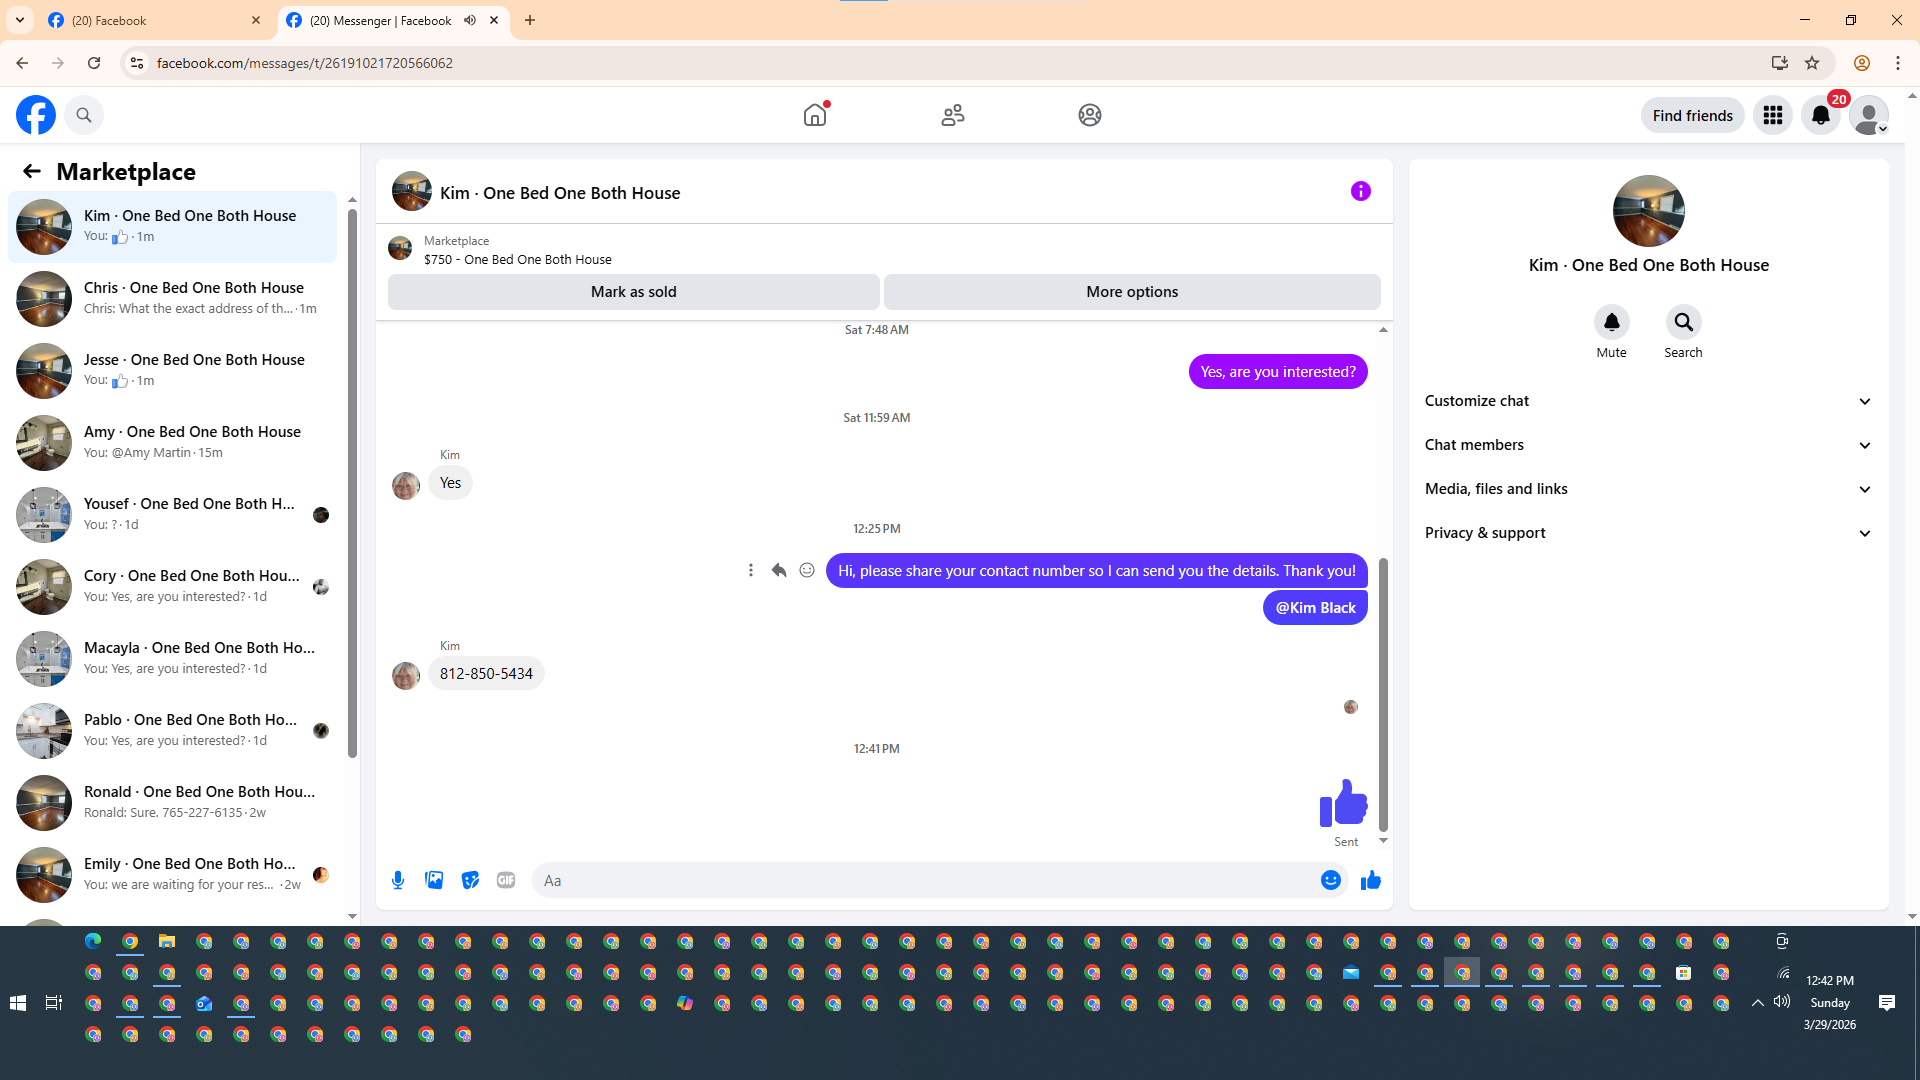Click the conversation list scrollbar

point(352,483)
